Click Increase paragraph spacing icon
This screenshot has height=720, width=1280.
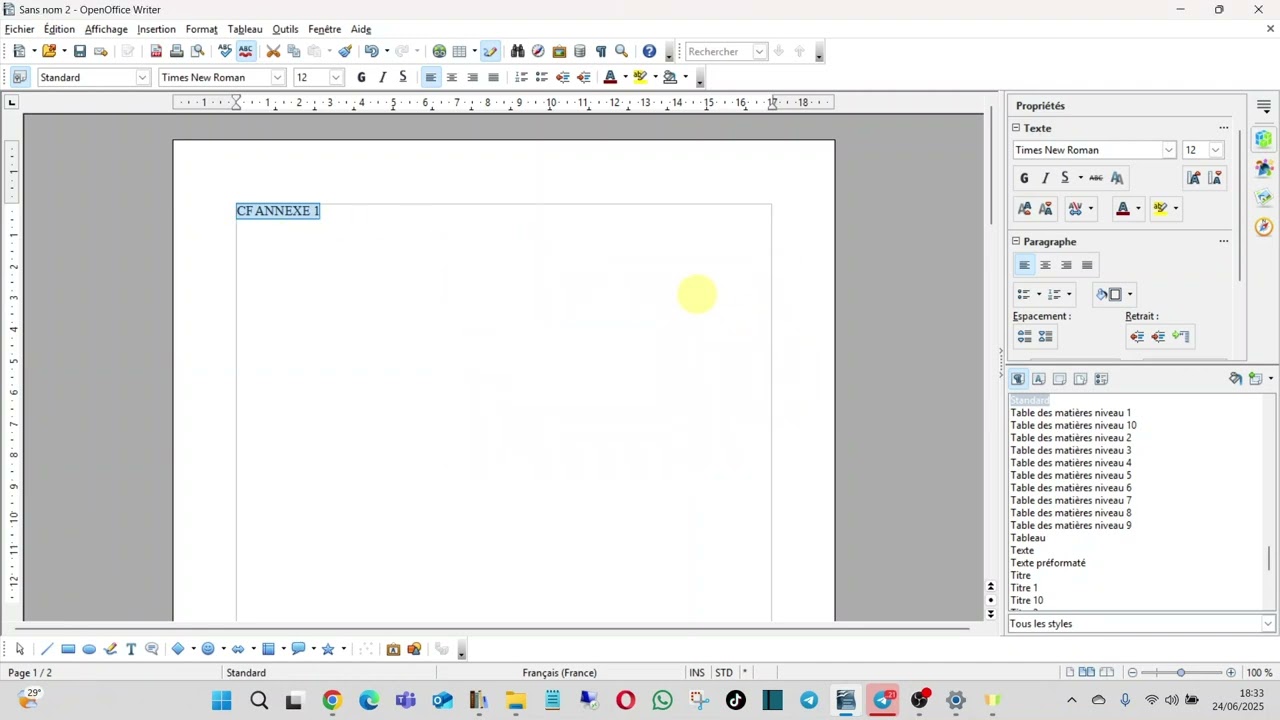pos(1024,337)
